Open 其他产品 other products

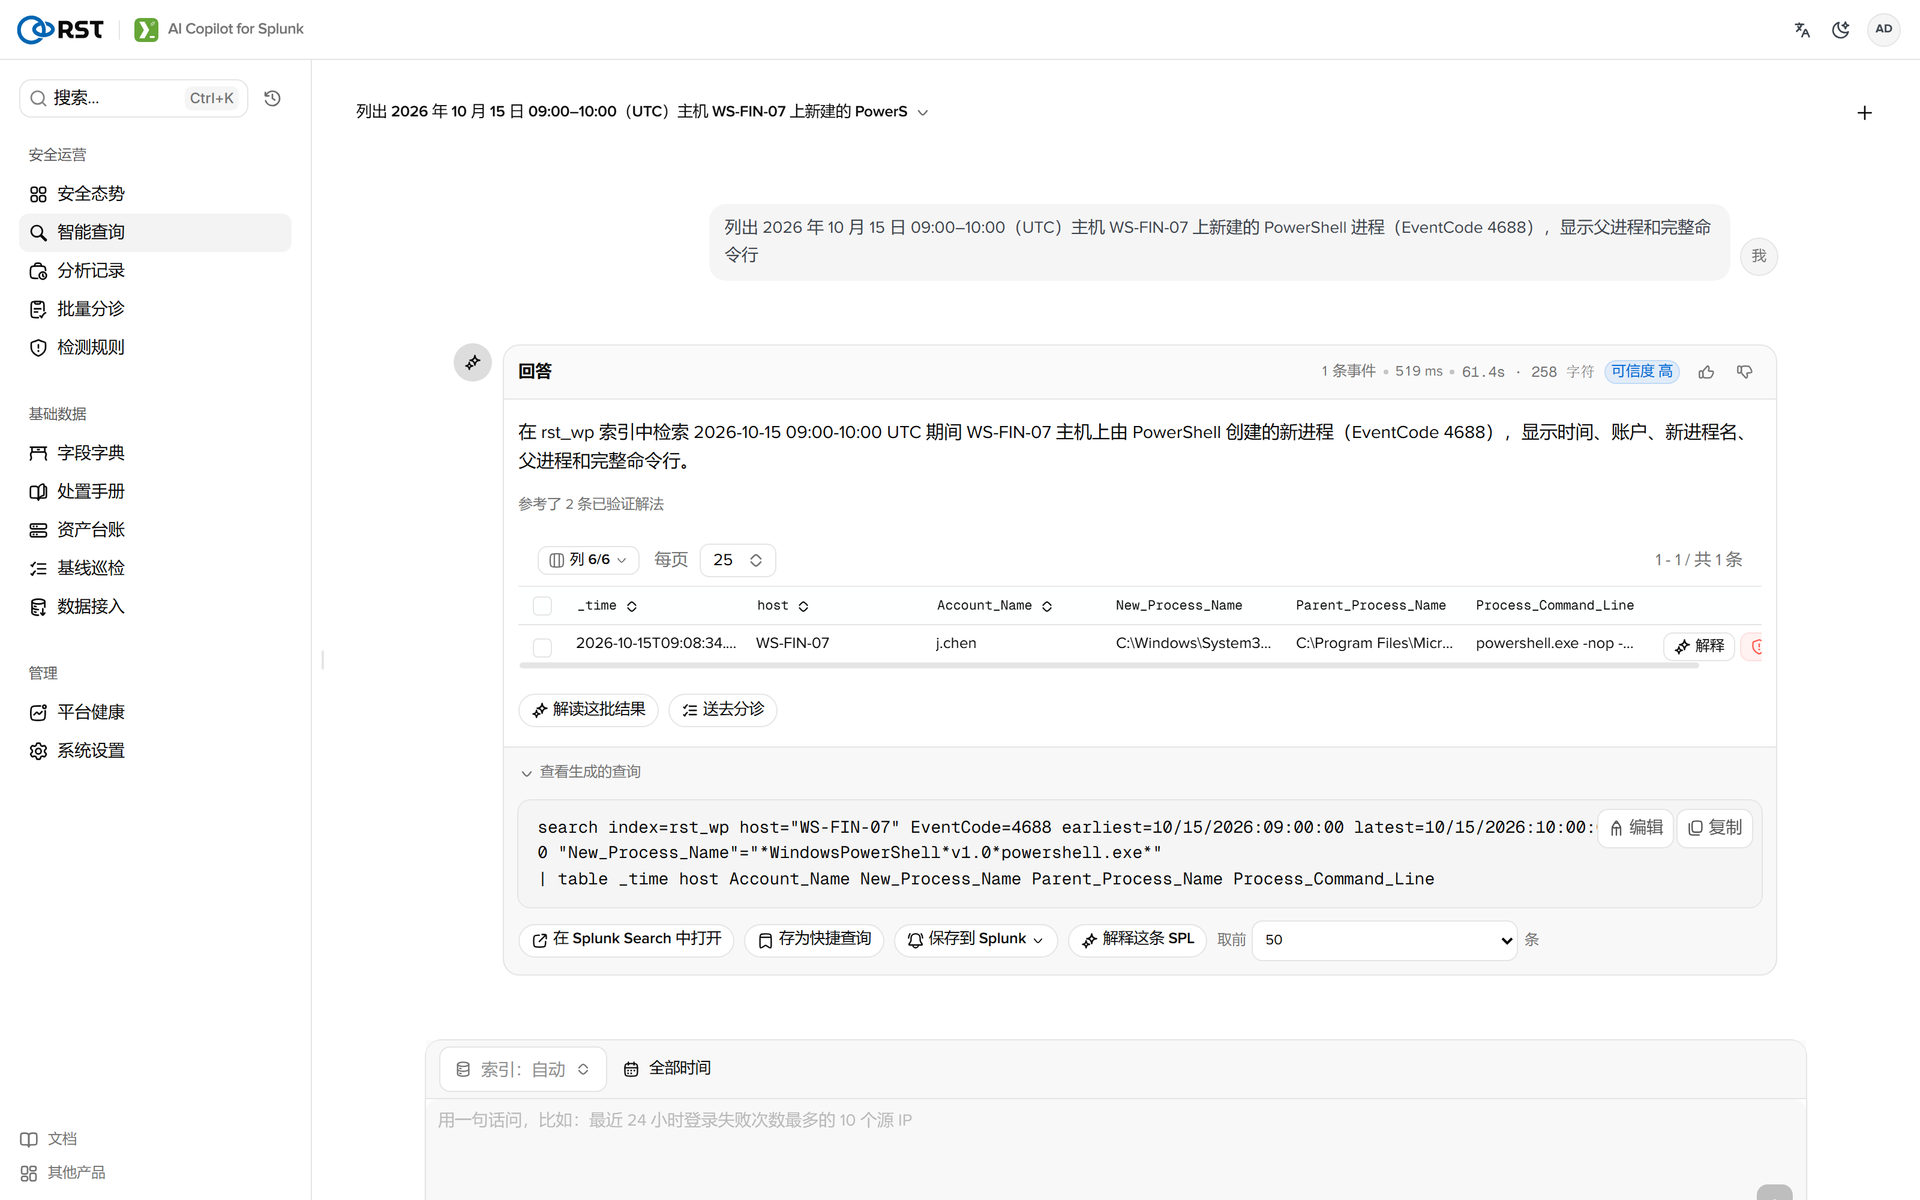pyautogui.click(x=63, y=1173)
